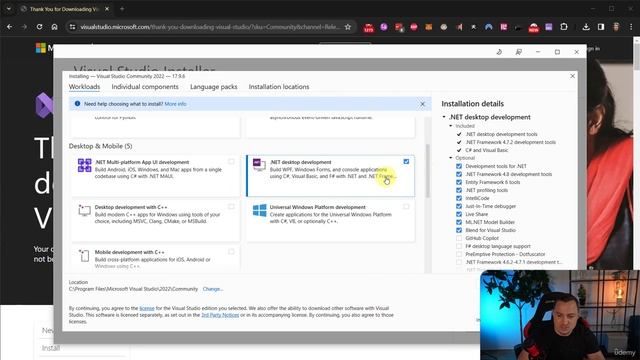Close the Installing Visual Studio Community dialog
This screenshot has width=640, height=360.
(x=572, y=76)
